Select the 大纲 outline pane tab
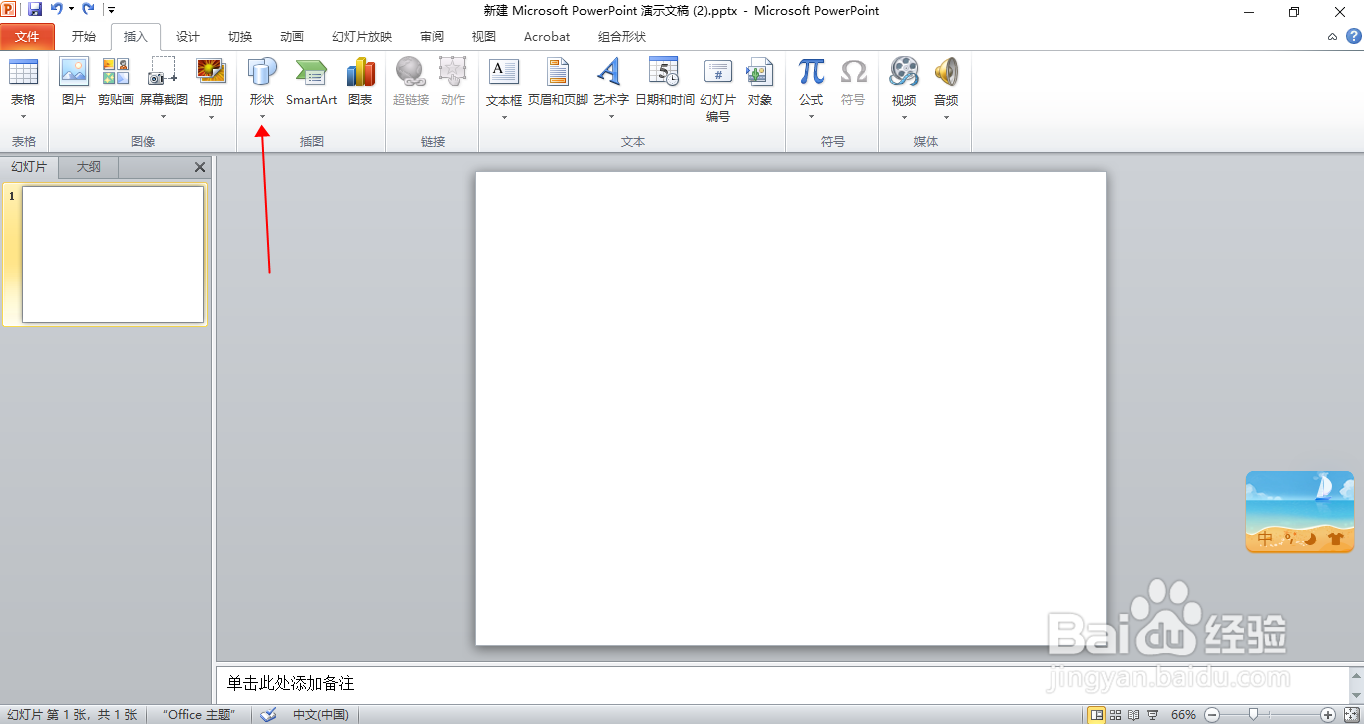1364x724 pixels. click(89, 167)
